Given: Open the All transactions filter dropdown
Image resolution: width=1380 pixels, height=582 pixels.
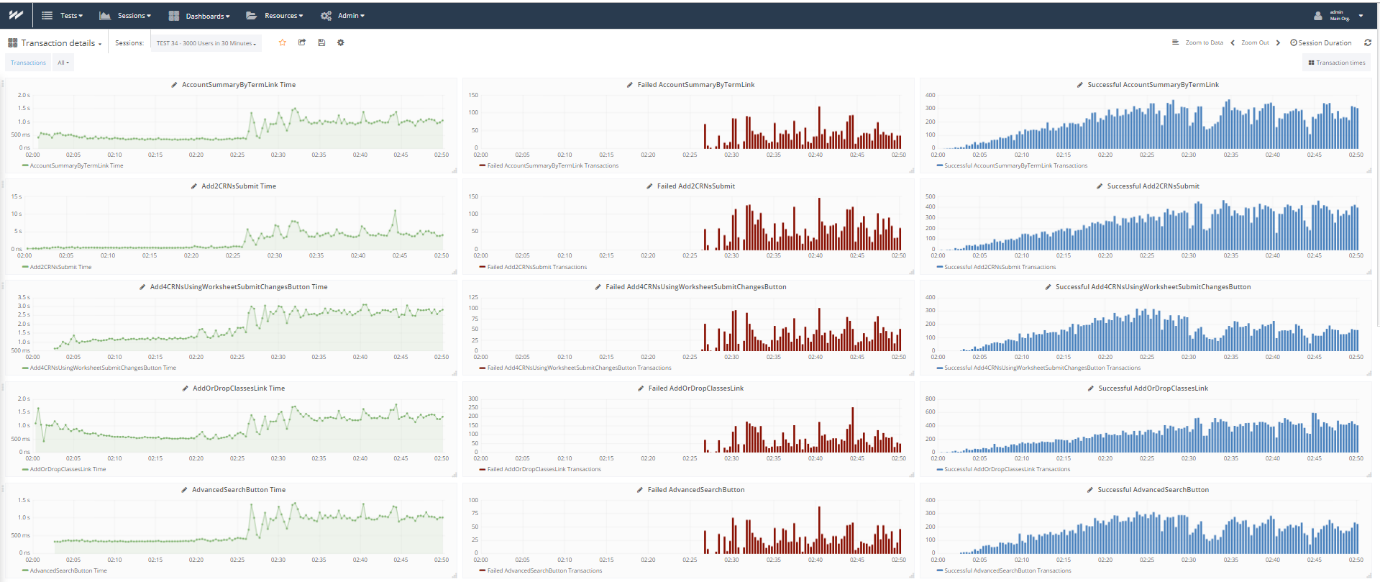Looking at the screenshot, I should tap(62, 63).
